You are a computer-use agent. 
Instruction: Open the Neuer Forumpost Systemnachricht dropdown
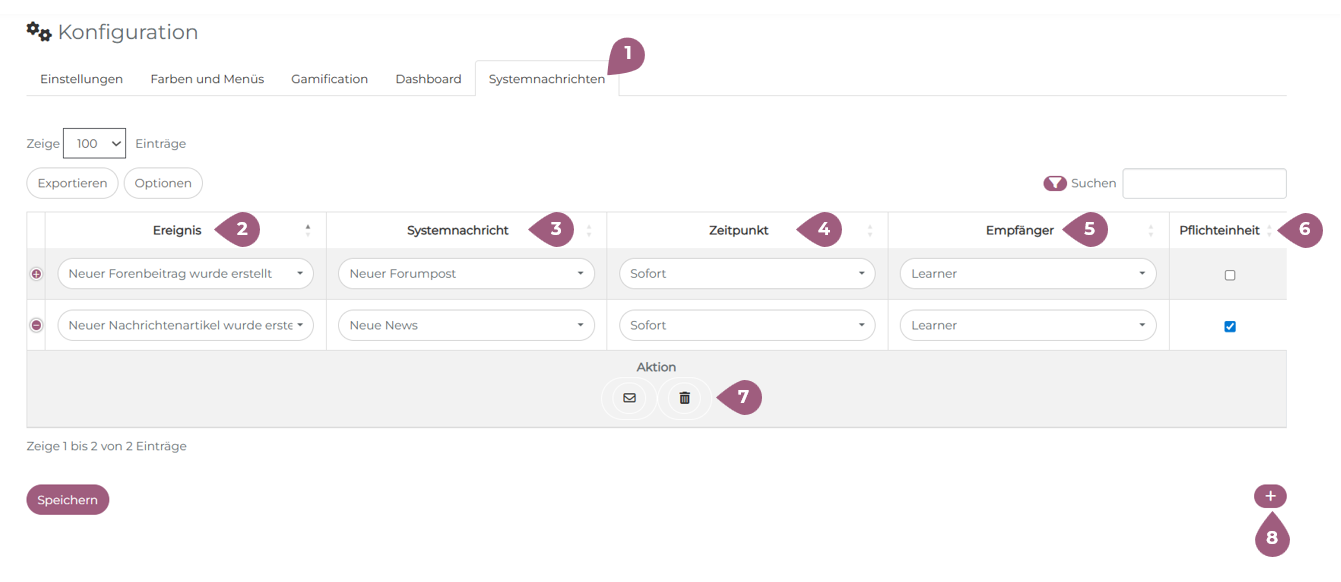point(466,274)
